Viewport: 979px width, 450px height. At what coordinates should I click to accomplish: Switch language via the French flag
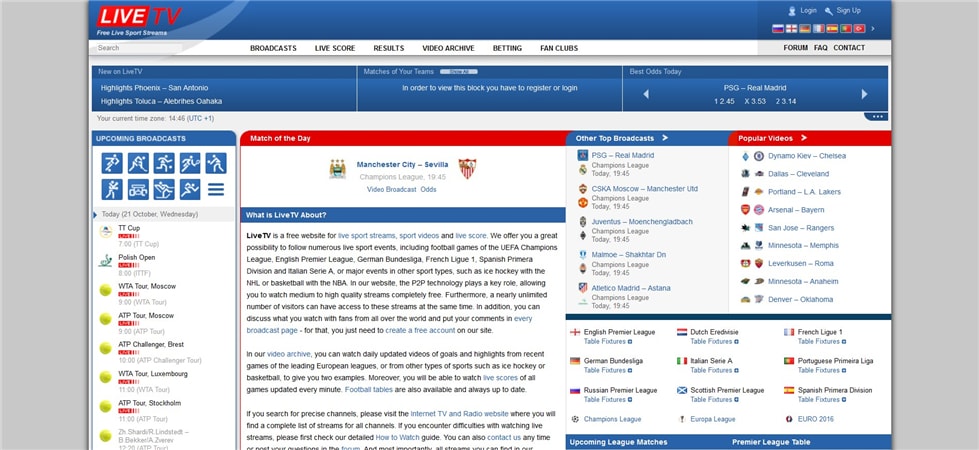tap(819, 29)
